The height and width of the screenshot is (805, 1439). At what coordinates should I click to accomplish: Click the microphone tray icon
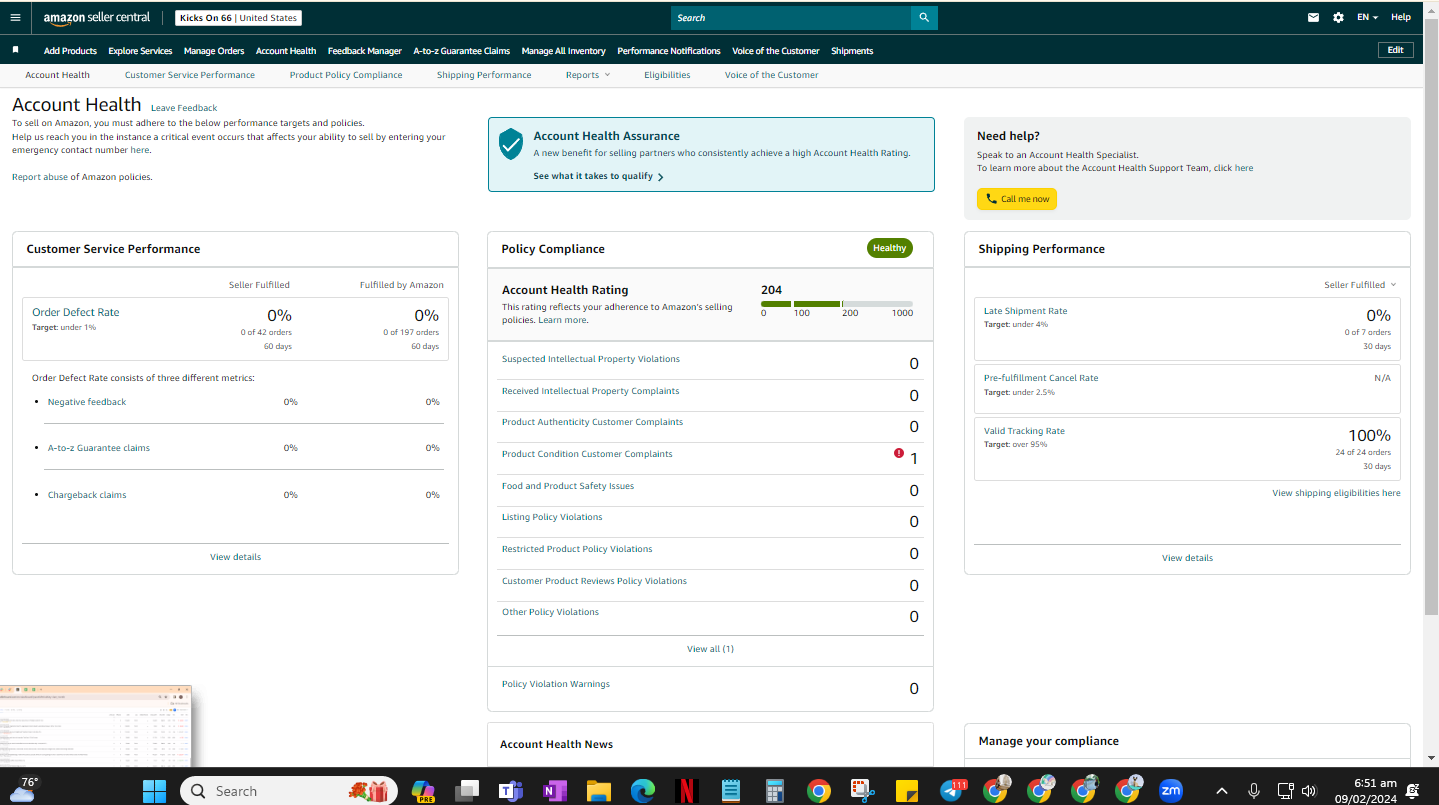1254,791
